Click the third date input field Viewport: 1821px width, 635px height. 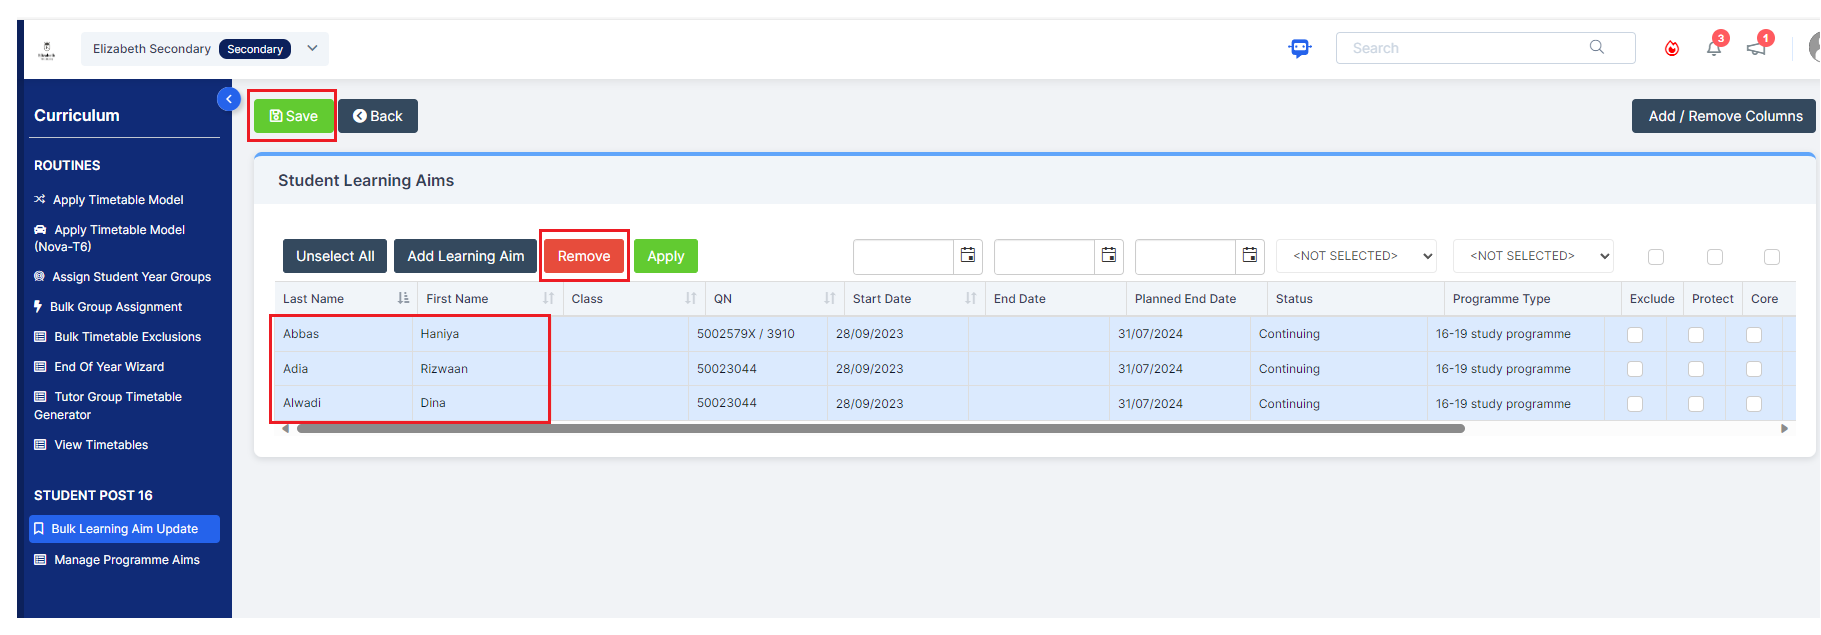point(1185,256)
